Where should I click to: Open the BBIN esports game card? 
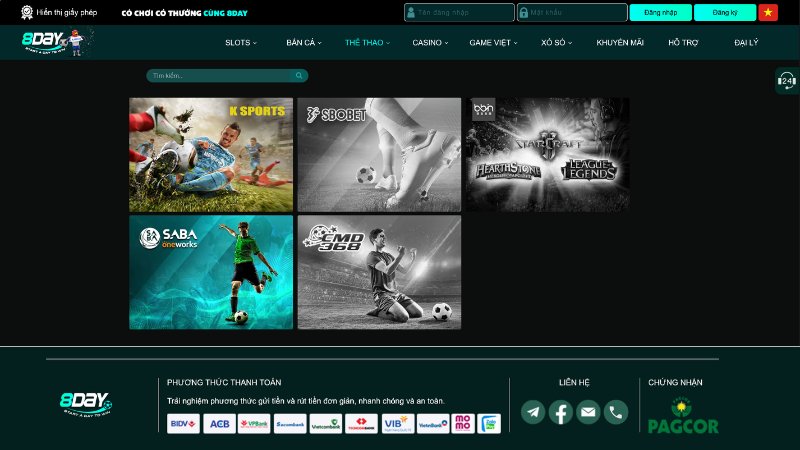tap(547, 155)
